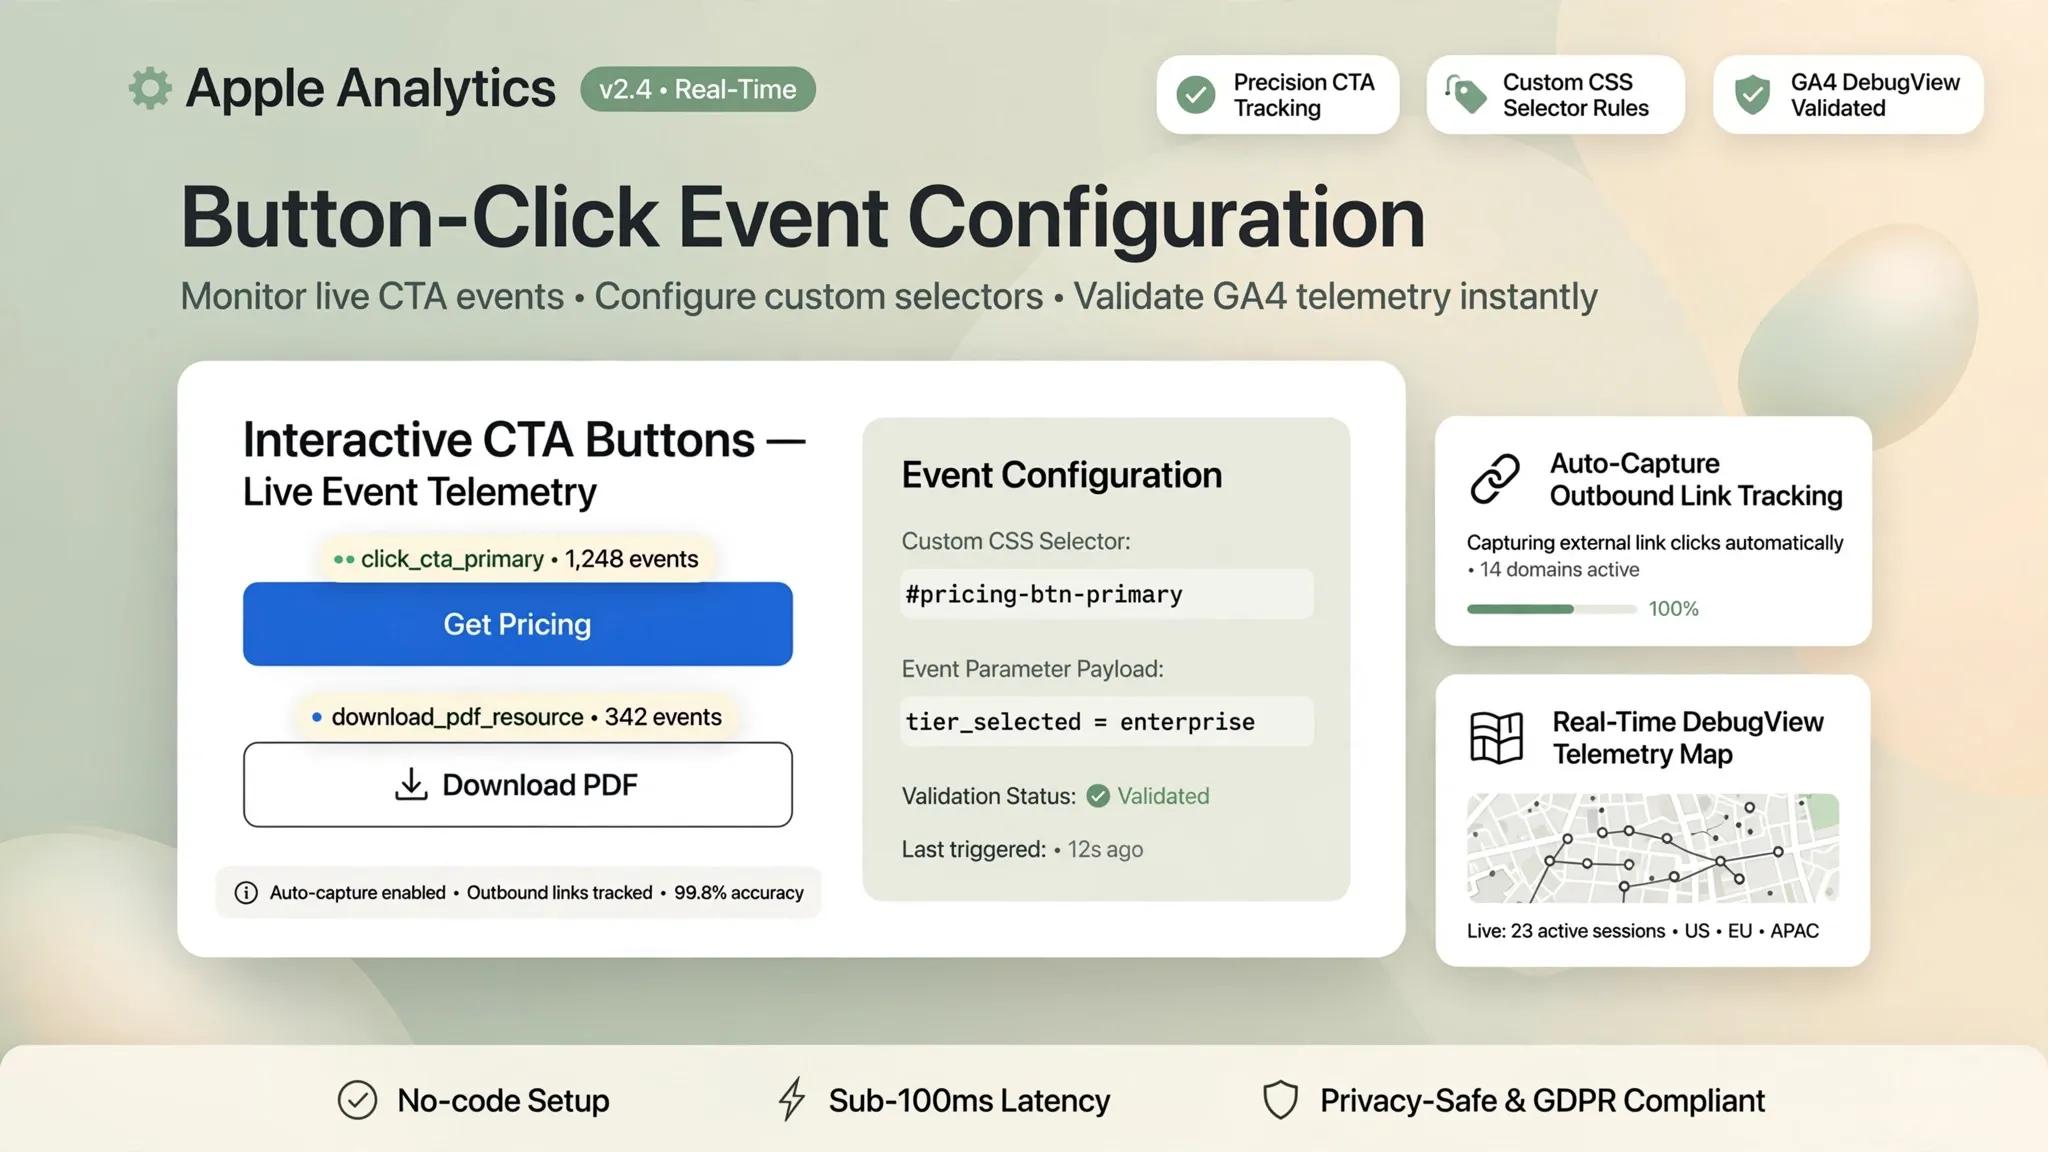
Task: Click the Precision CTA Tracking checkmark icon
Action: pos(1196,95)
